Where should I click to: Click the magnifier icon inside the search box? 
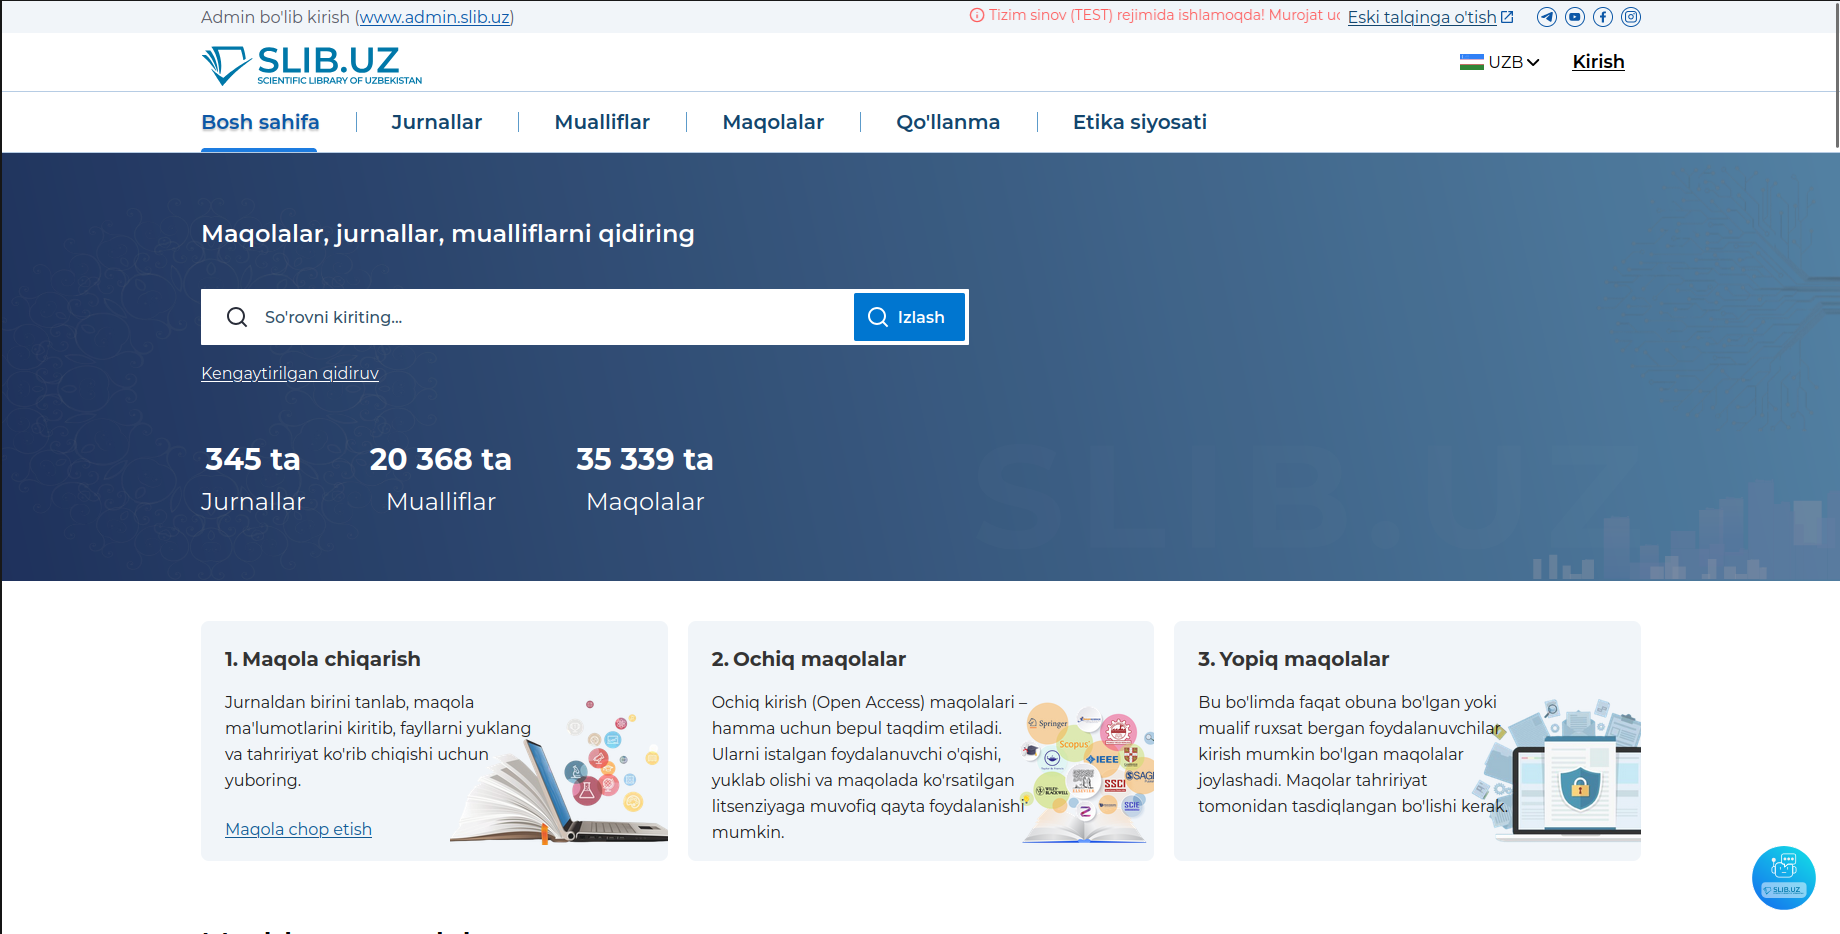click(237, 317)
